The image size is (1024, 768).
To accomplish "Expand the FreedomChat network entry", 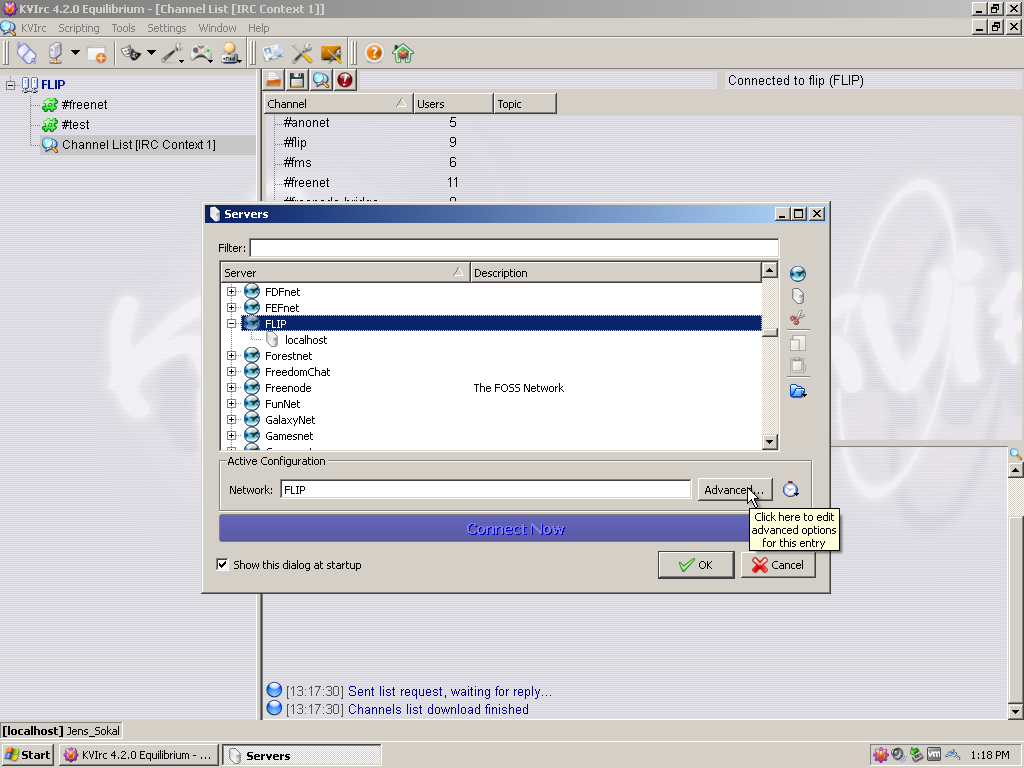I will coord(231,371).
